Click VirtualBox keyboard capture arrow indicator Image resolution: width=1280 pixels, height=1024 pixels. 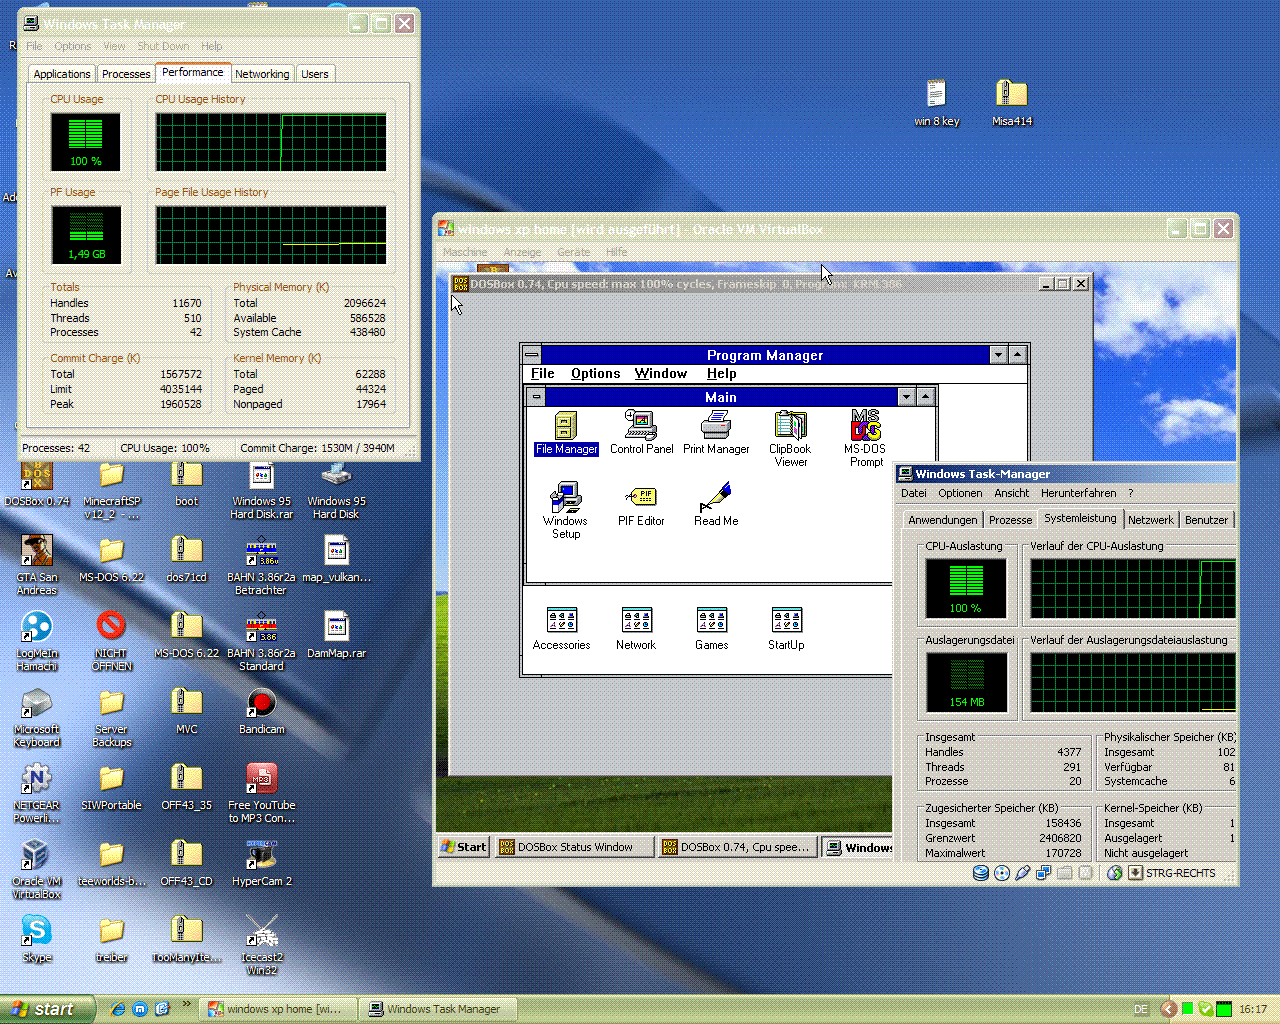[1135, 873]
